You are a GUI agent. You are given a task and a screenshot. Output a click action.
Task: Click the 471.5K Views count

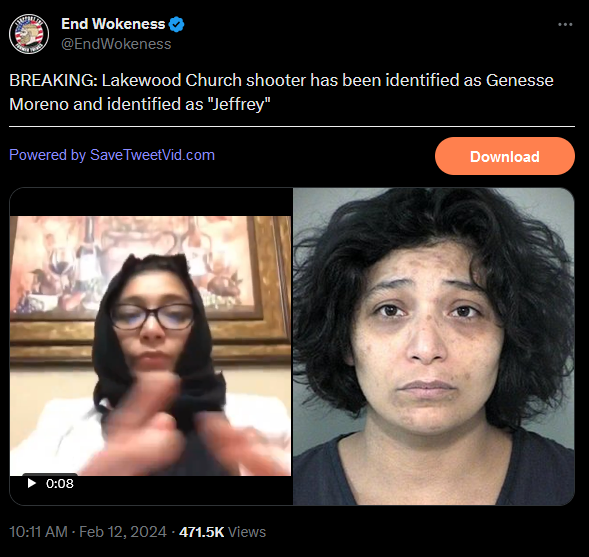coord(222,532)
